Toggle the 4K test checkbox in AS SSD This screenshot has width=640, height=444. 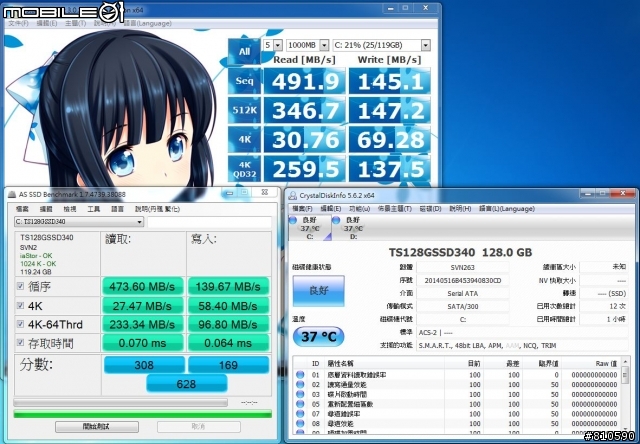click(x=20, y=305)
